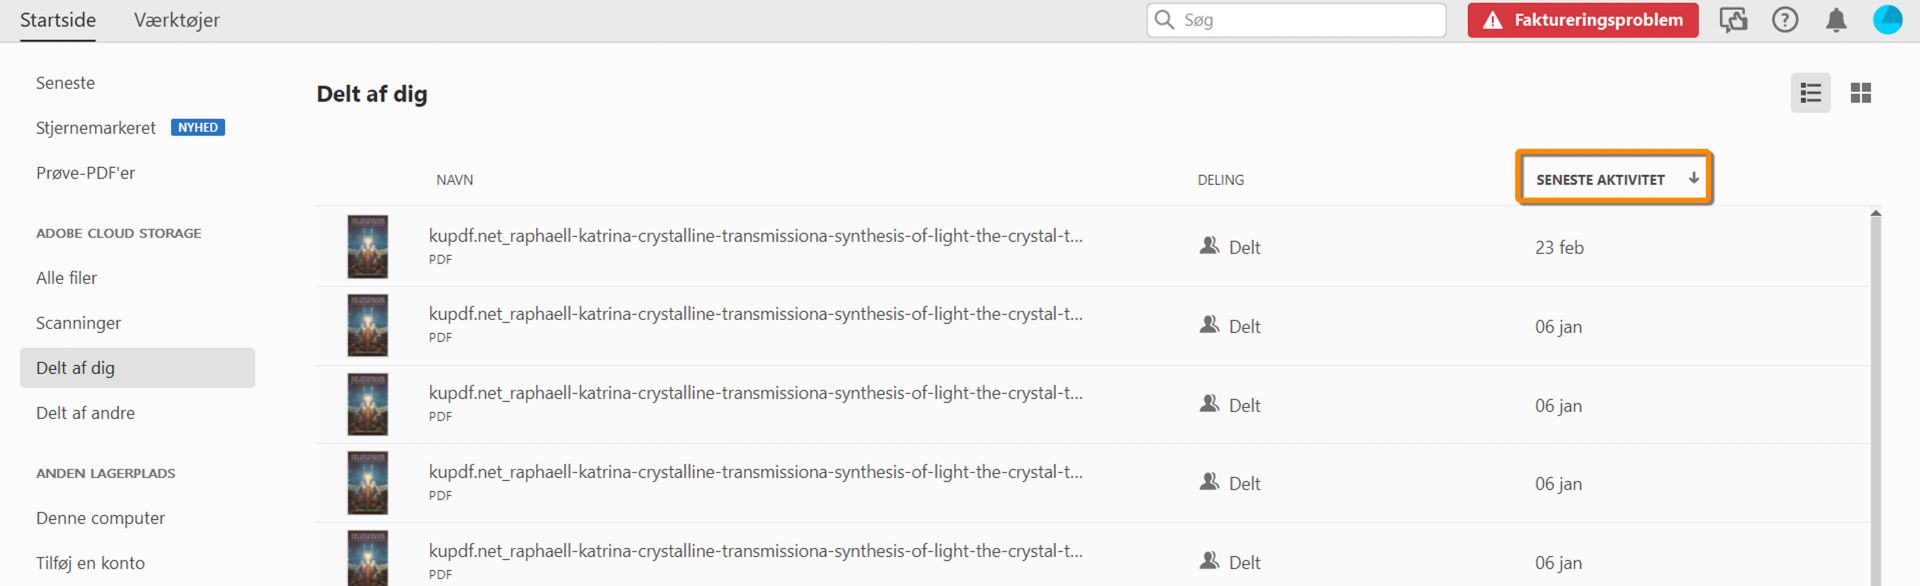Click the scrollbar up arrow
The width and height of the screenshot is (1920, 586).
point(1875,214)
